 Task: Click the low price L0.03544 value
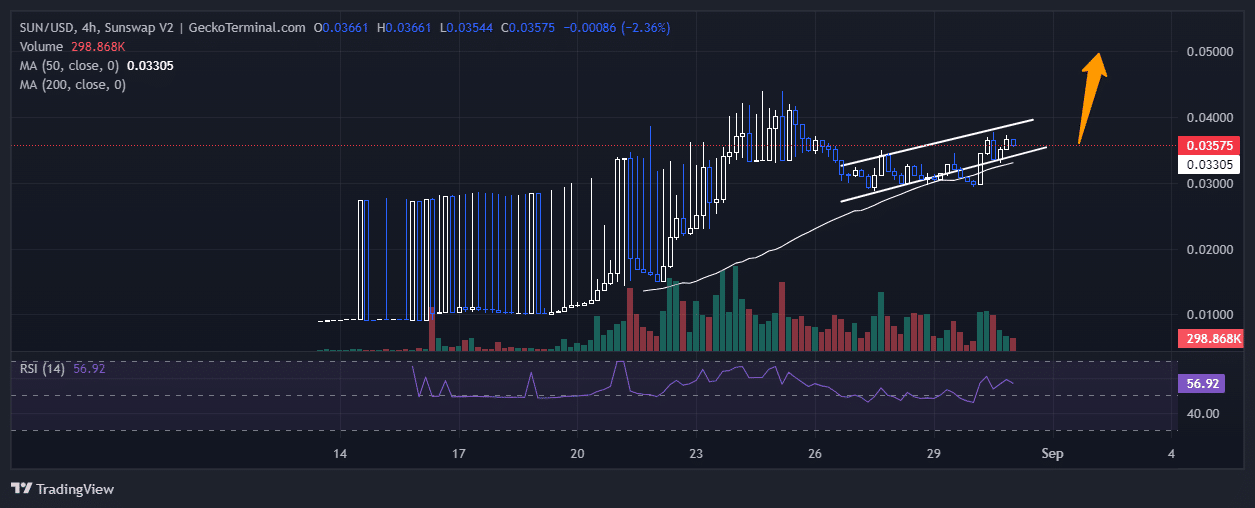[467, 28]
